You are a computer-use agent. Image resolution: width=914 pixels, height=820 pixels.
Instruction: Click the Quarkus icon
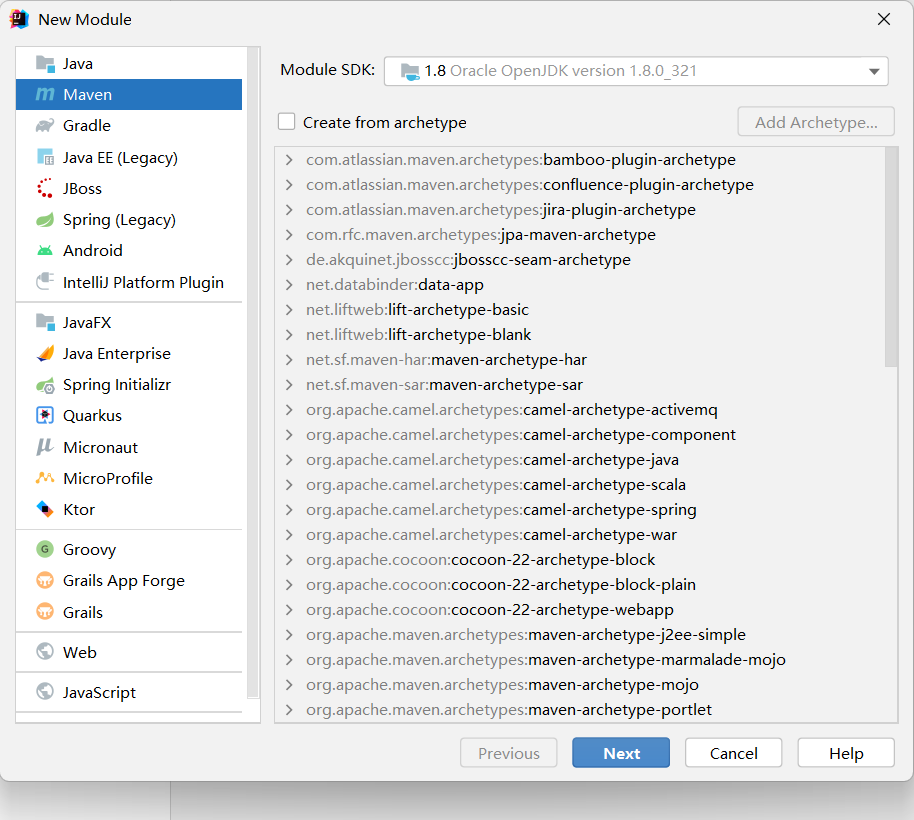45,416
